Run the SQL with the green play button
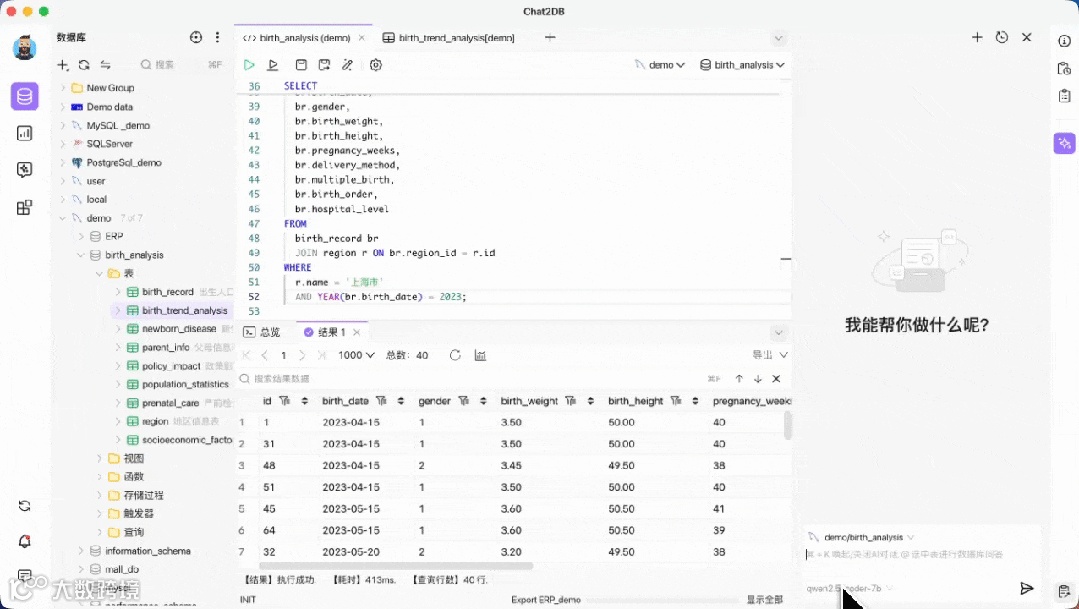The height and width of the screenshot is (609, 1079). 249,65
